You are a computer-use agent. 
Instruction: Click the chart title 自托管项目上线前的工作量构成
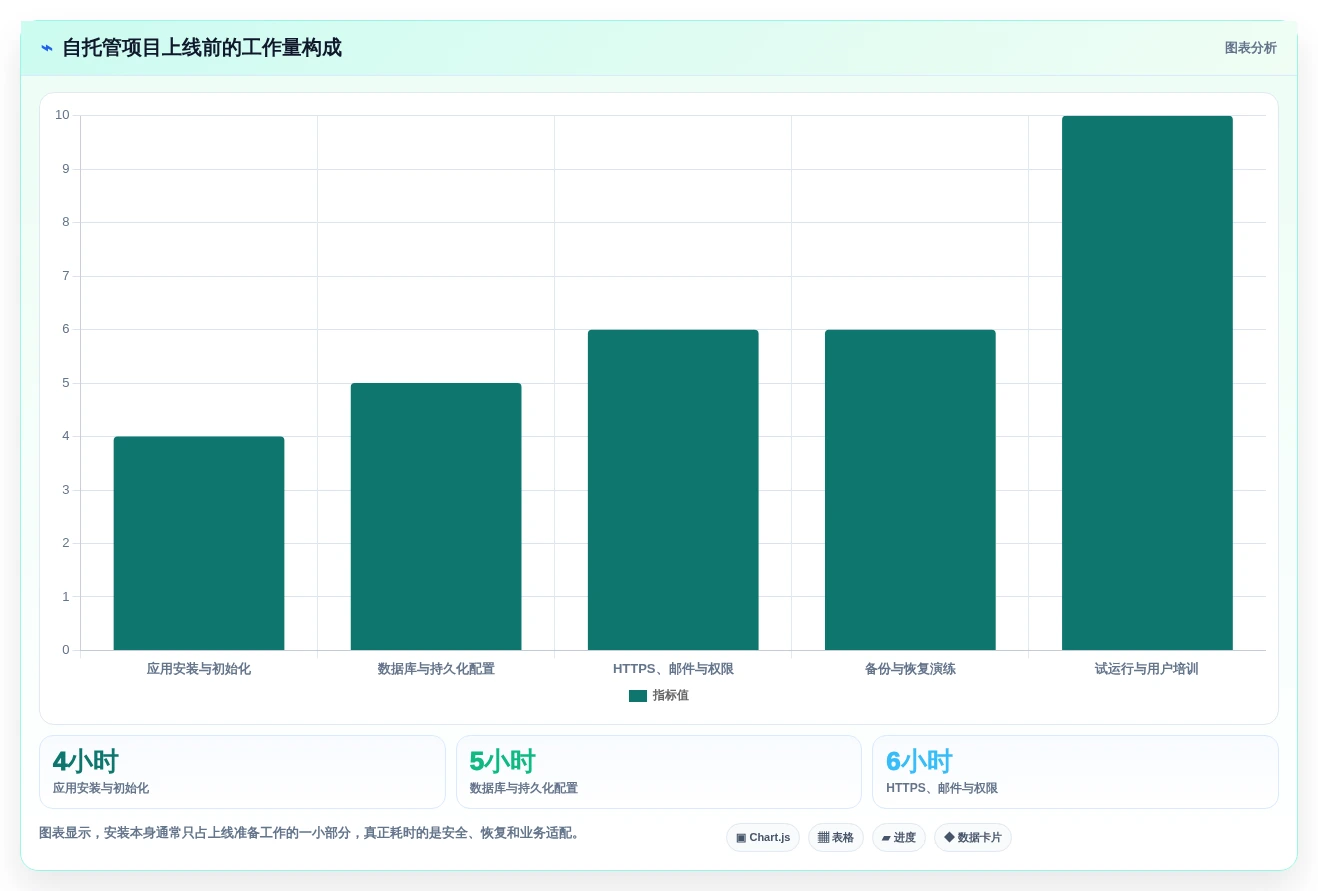tap(202, 48)
